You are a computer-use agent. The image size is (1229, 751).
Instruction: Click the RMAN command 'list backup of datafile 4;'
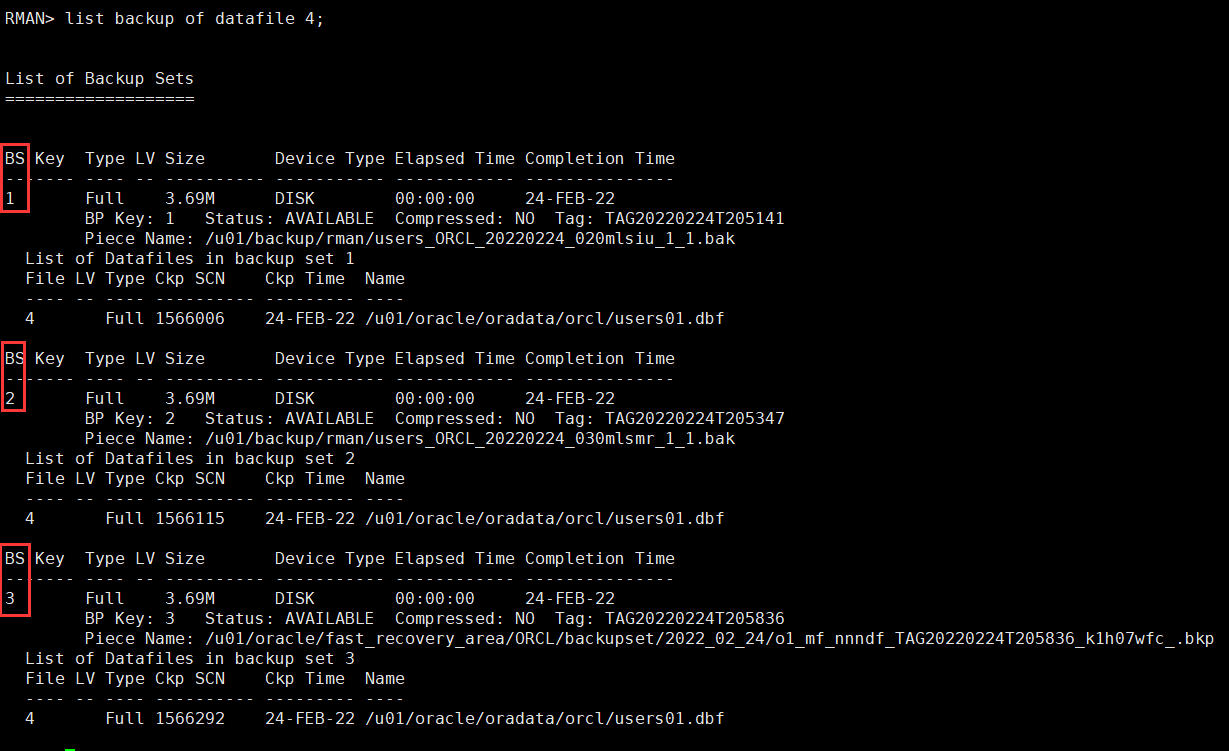point(195,18)
